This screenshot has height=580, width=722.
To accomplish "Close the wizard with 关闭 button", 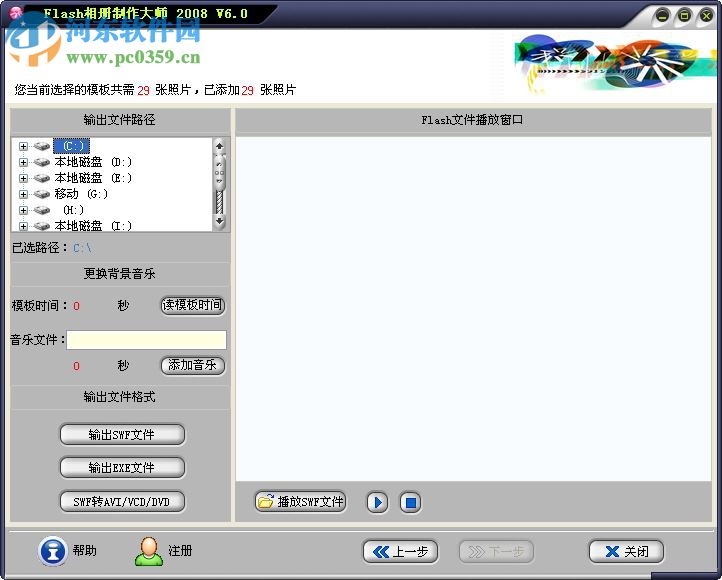I will point(626,551).
